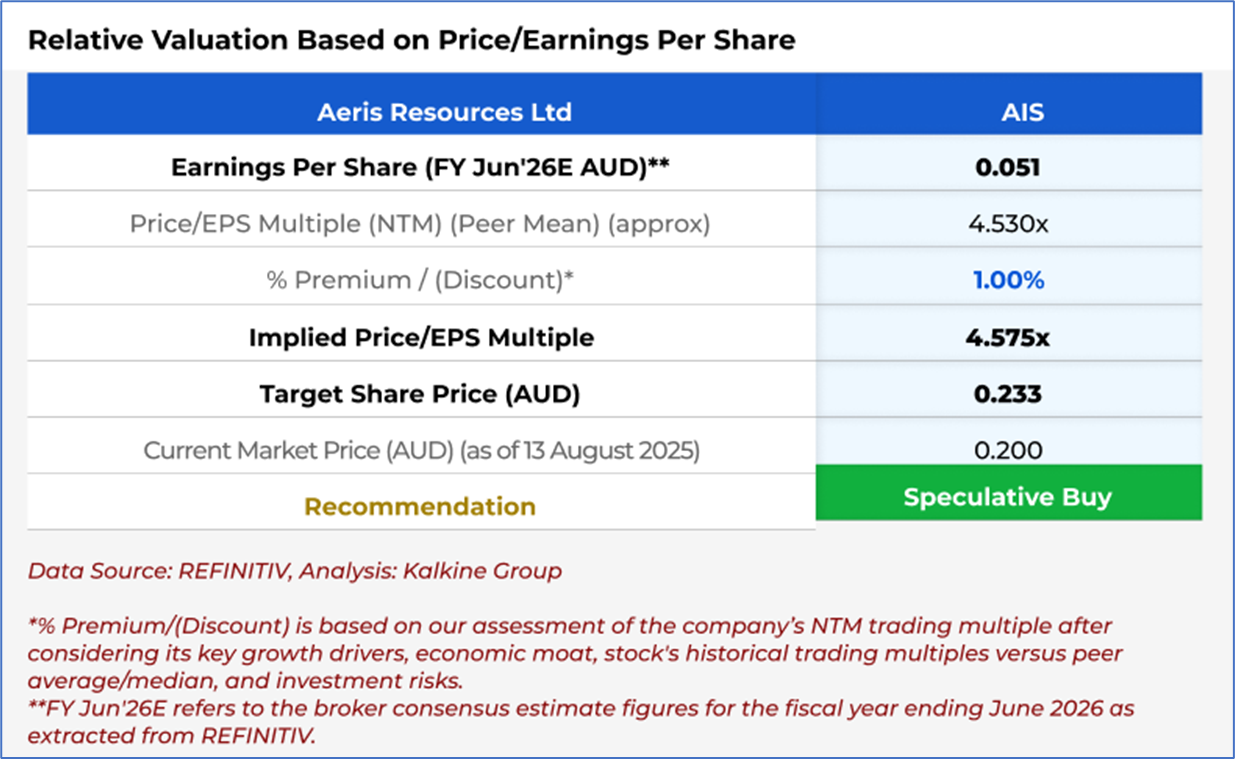Click the blue 1.00% premium value
1235x759 pixels.
(1008, 280)
